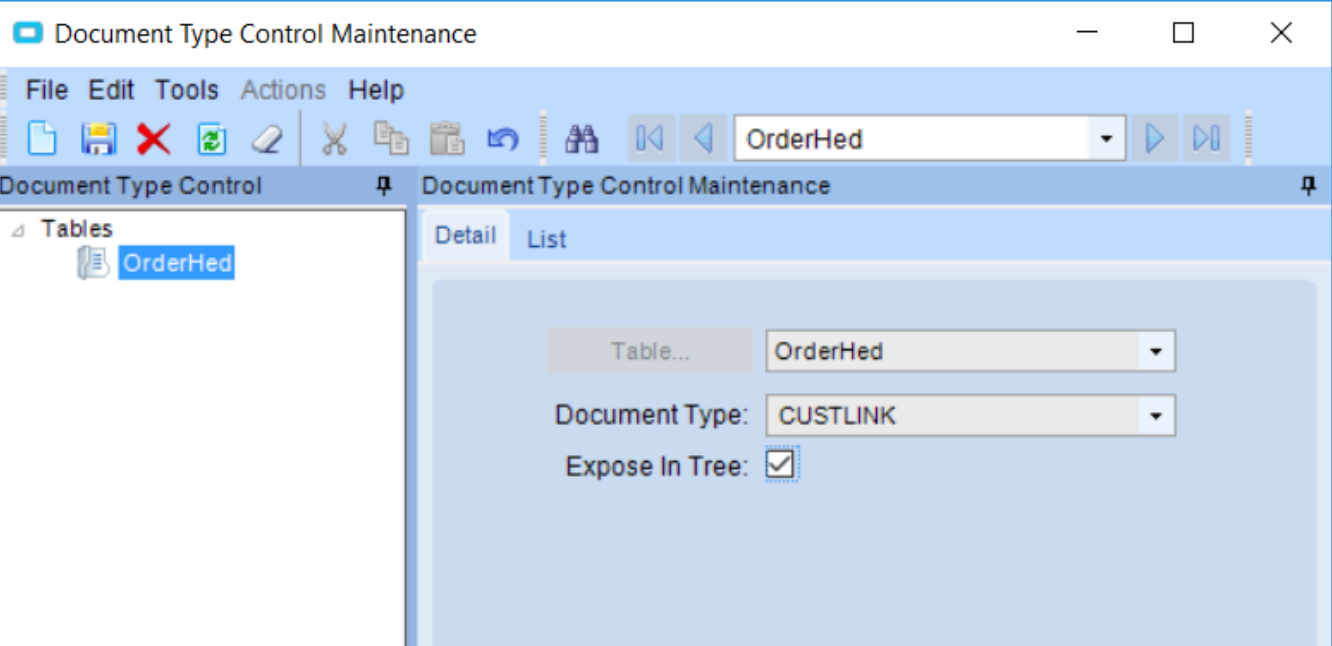
Task: Refresh data with green arrows icon
Action: tap(211, 138)
